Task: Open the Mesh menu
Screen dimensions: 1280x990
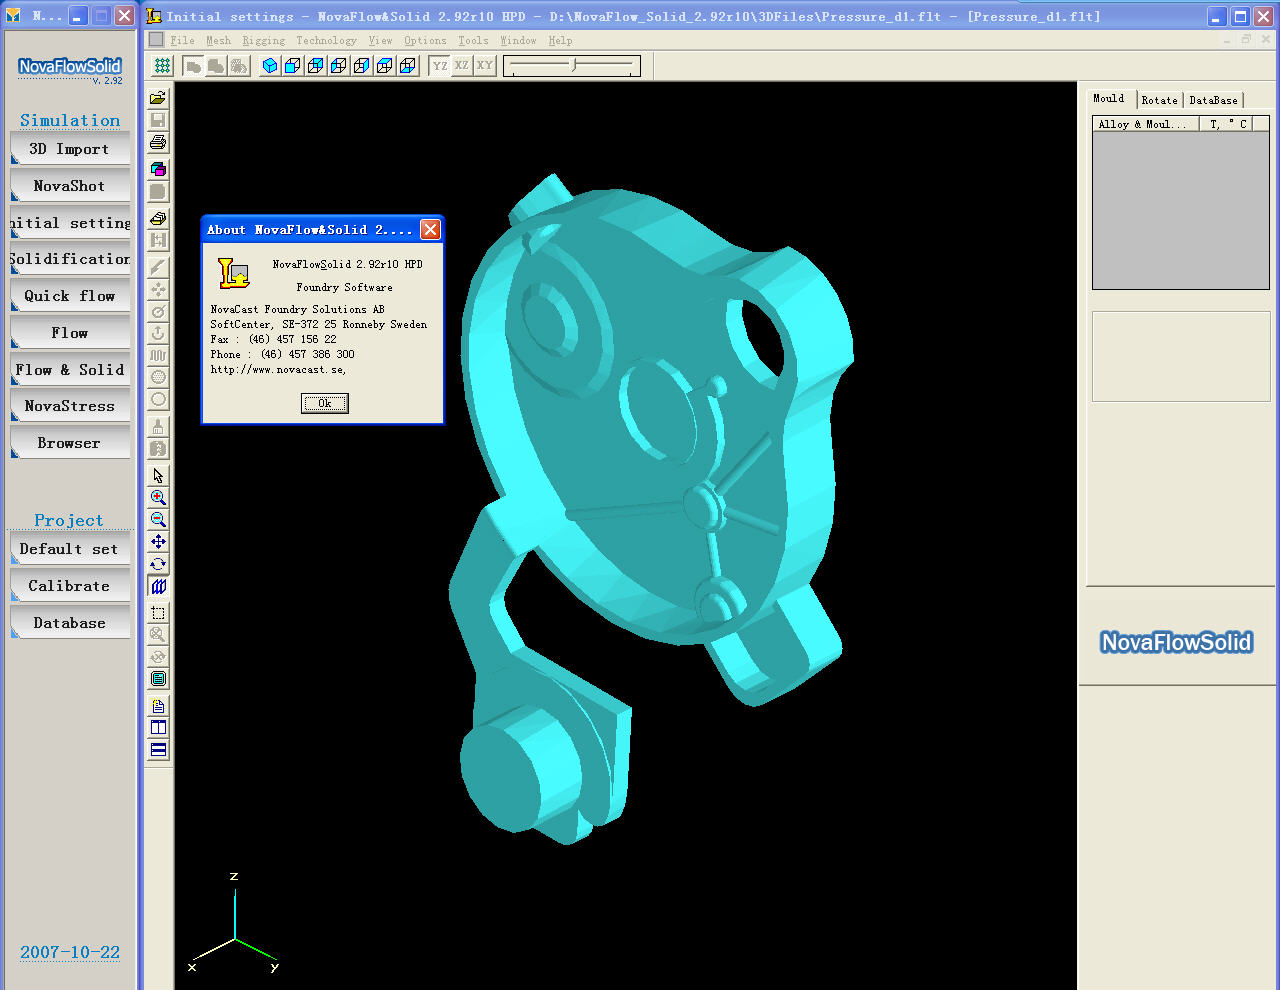Action: click(x=218, y=40)
